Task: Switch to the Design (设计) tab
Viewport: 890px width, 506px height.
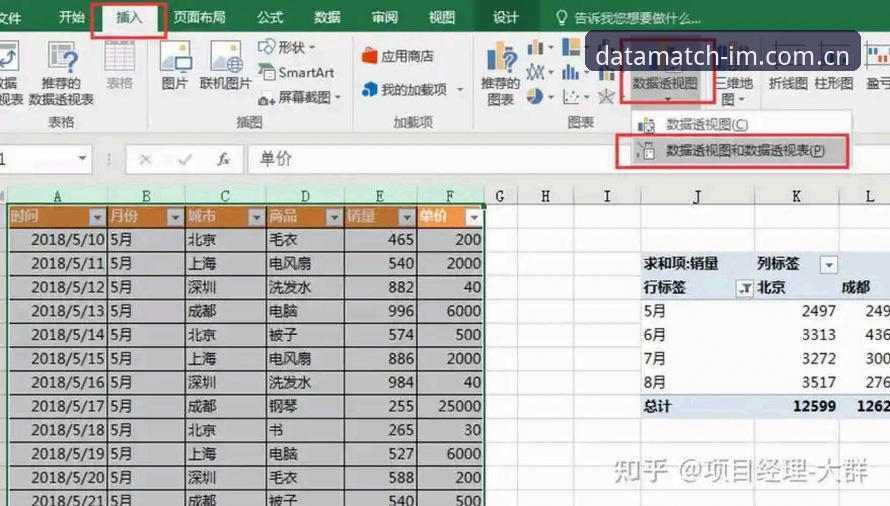Action: point(505,17)
